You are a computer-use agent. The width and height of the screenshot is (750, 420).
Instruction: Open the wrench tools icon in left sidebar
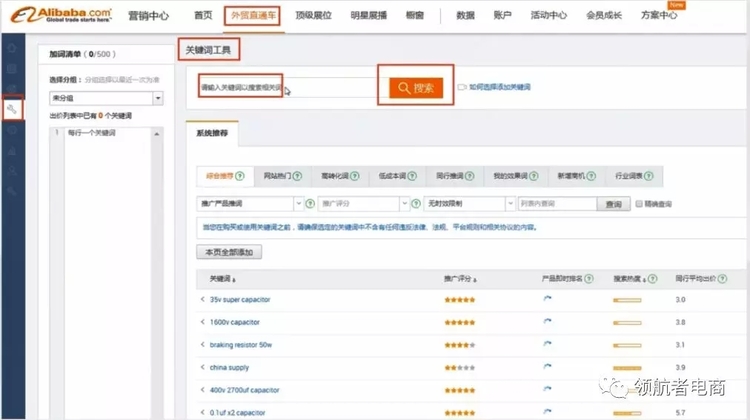point(13,108)
